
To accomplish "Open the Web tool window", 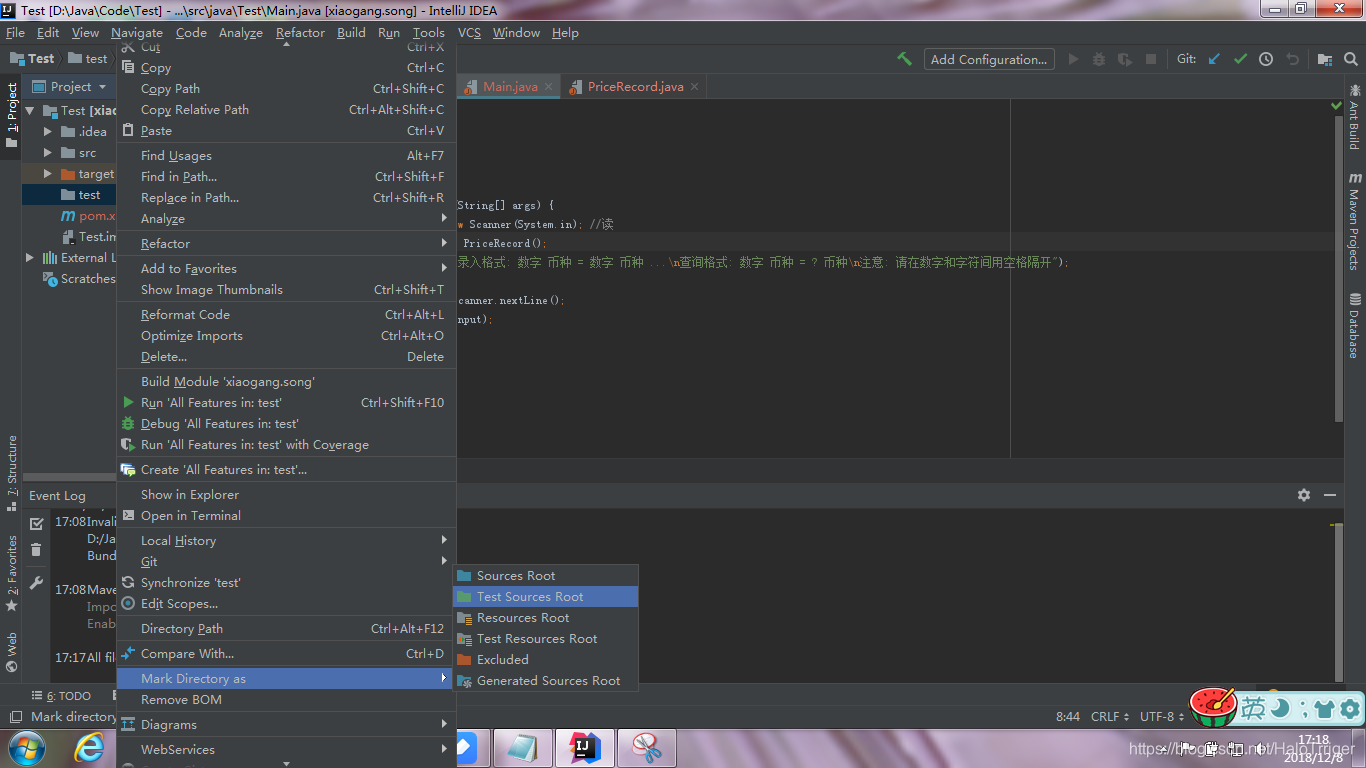I will click(x=12, y=651).
